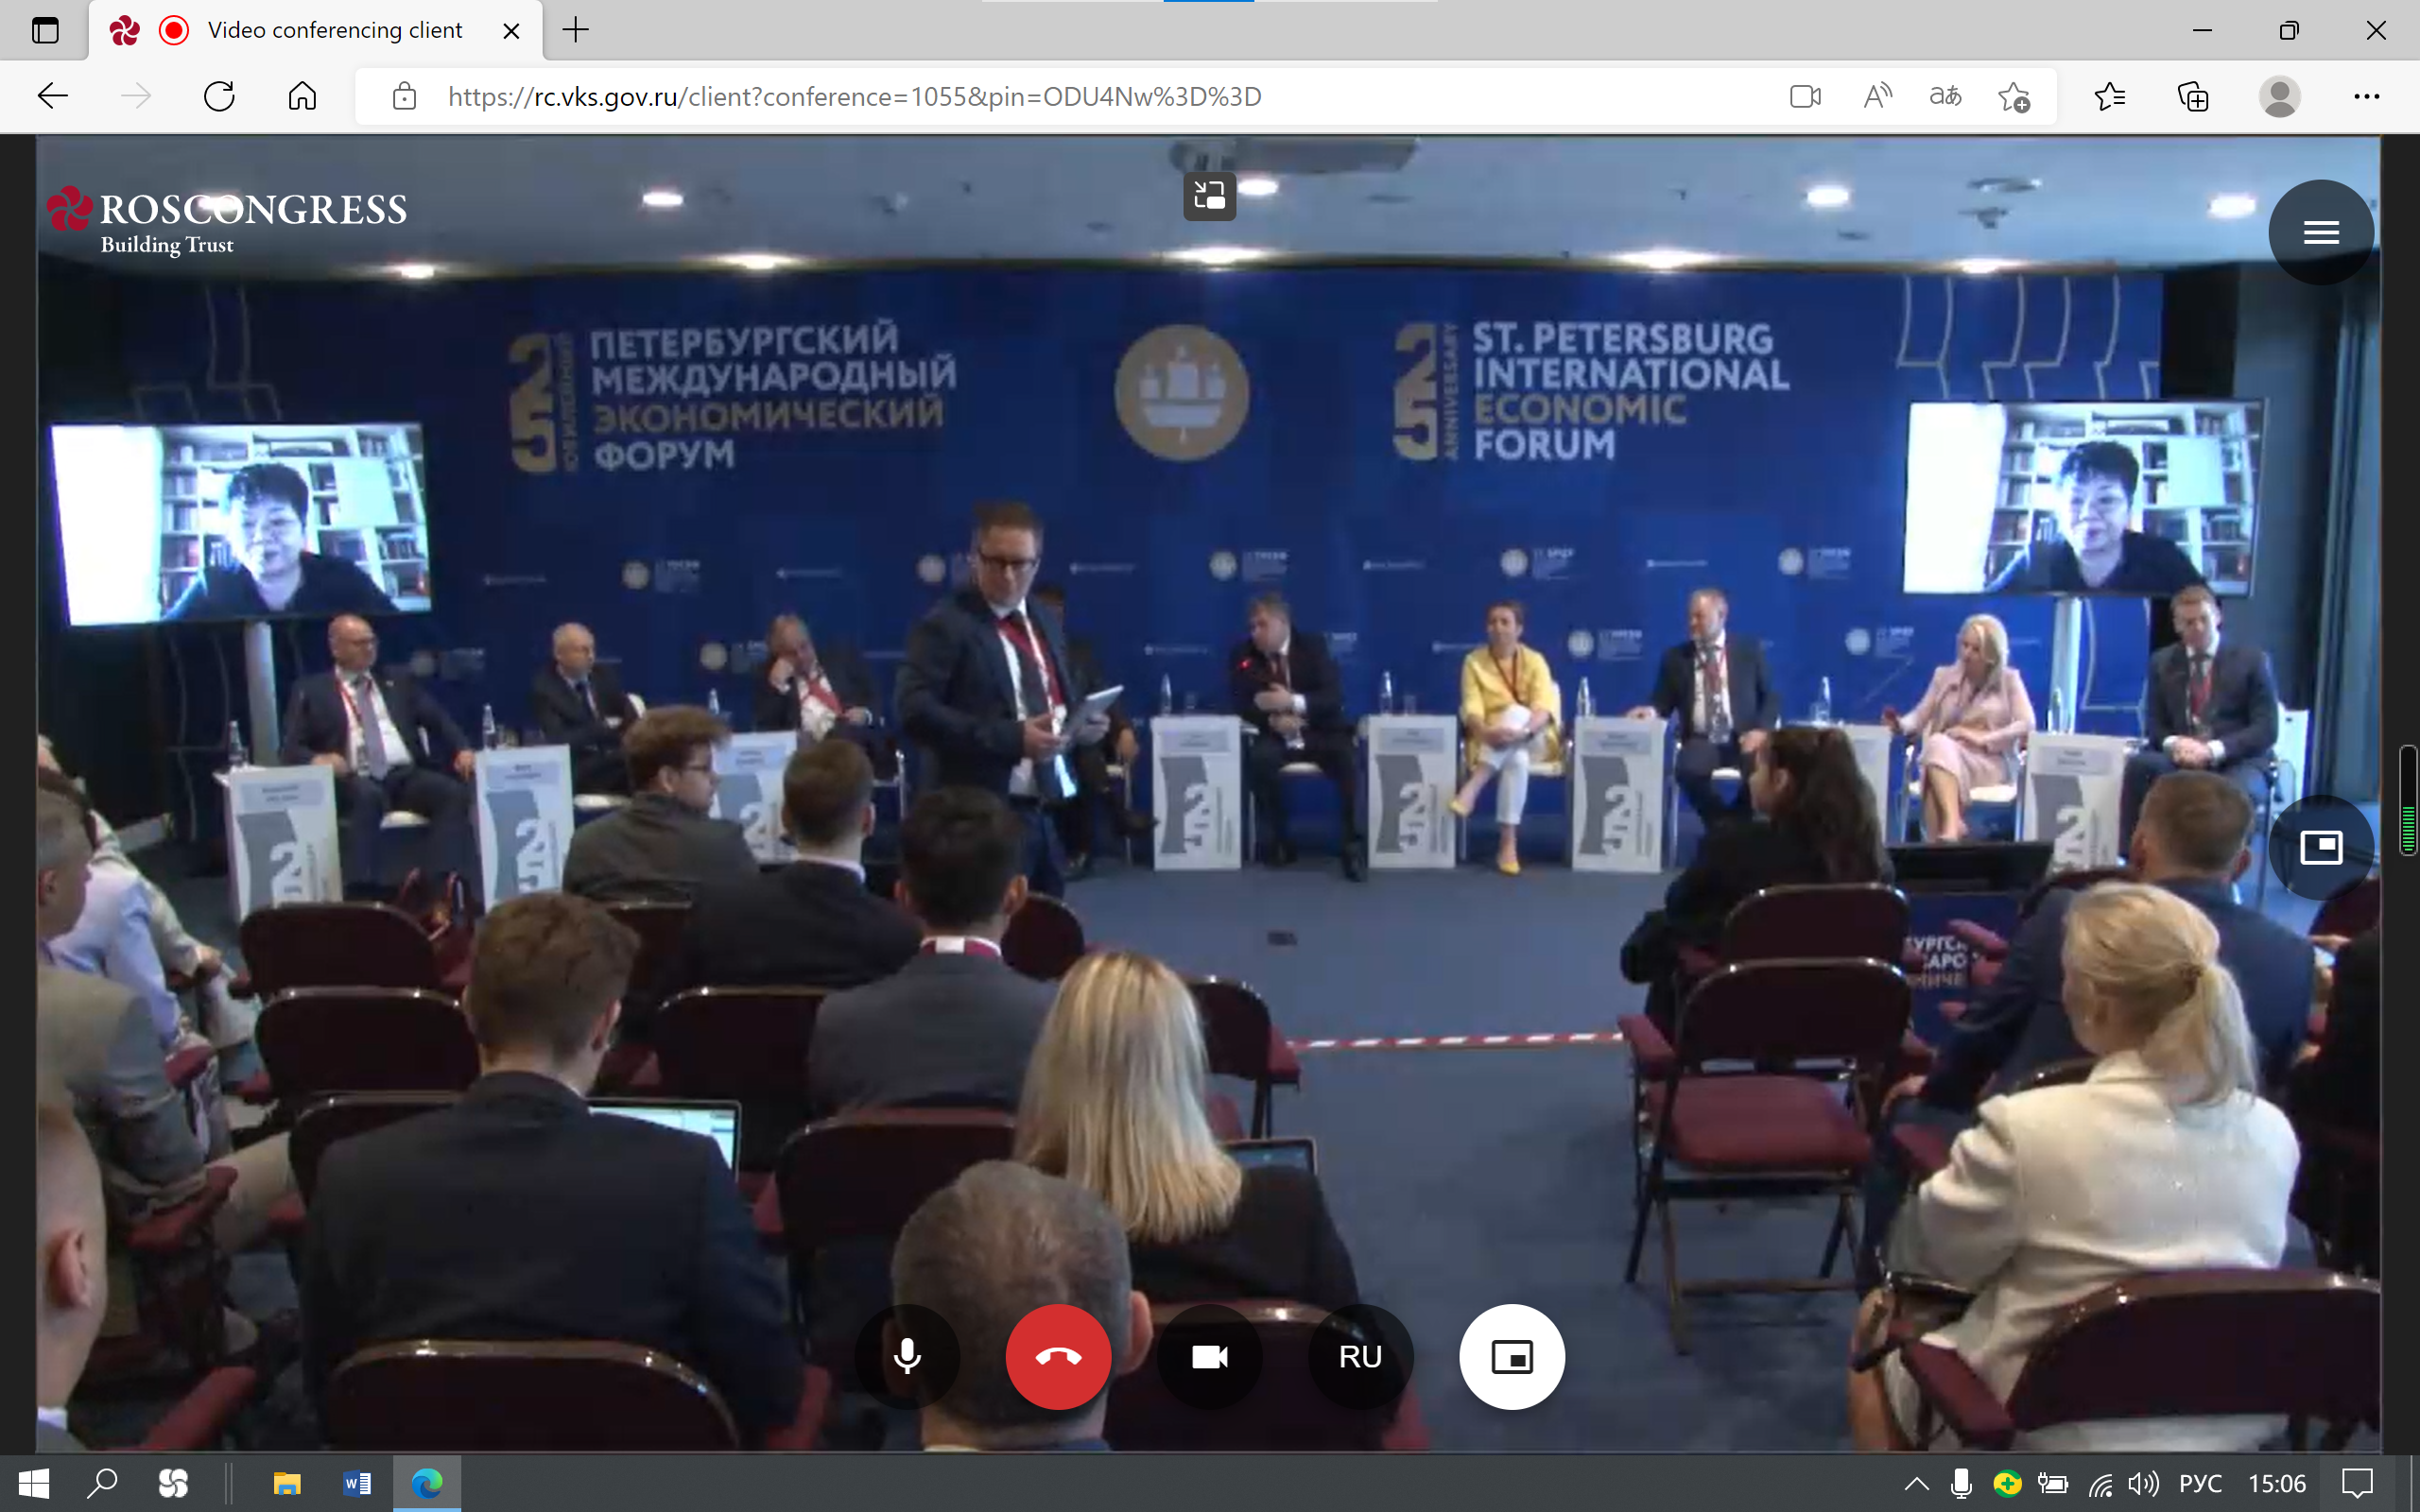Open a new browser tab

click(x=576, y=30)
